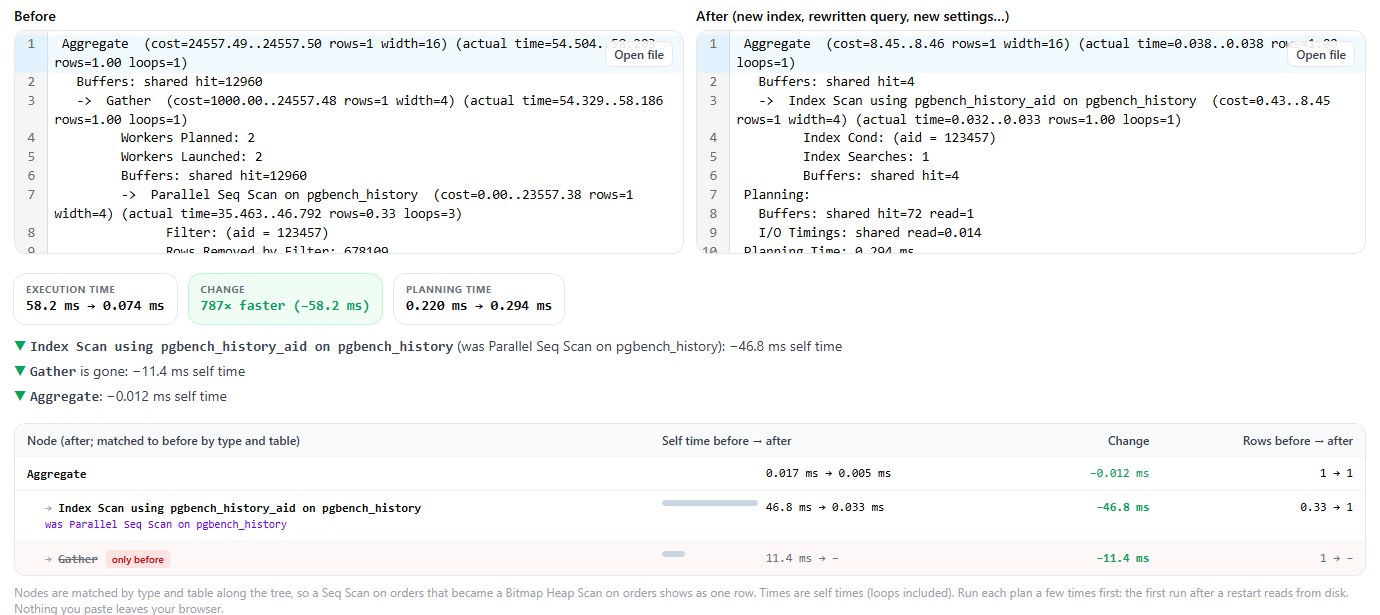Click 'Workers Launched: 2' line in Before plan
The image size is (1380, 615).
tap(191, 157)
